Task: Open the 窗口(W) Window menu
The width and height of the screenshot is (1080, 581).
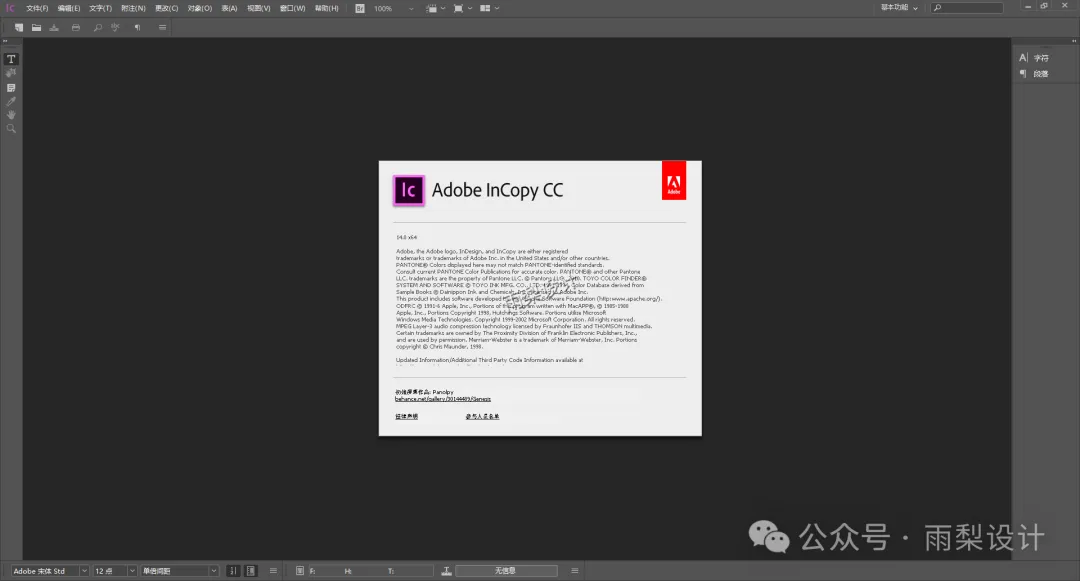Action: (x=293, y=8)
